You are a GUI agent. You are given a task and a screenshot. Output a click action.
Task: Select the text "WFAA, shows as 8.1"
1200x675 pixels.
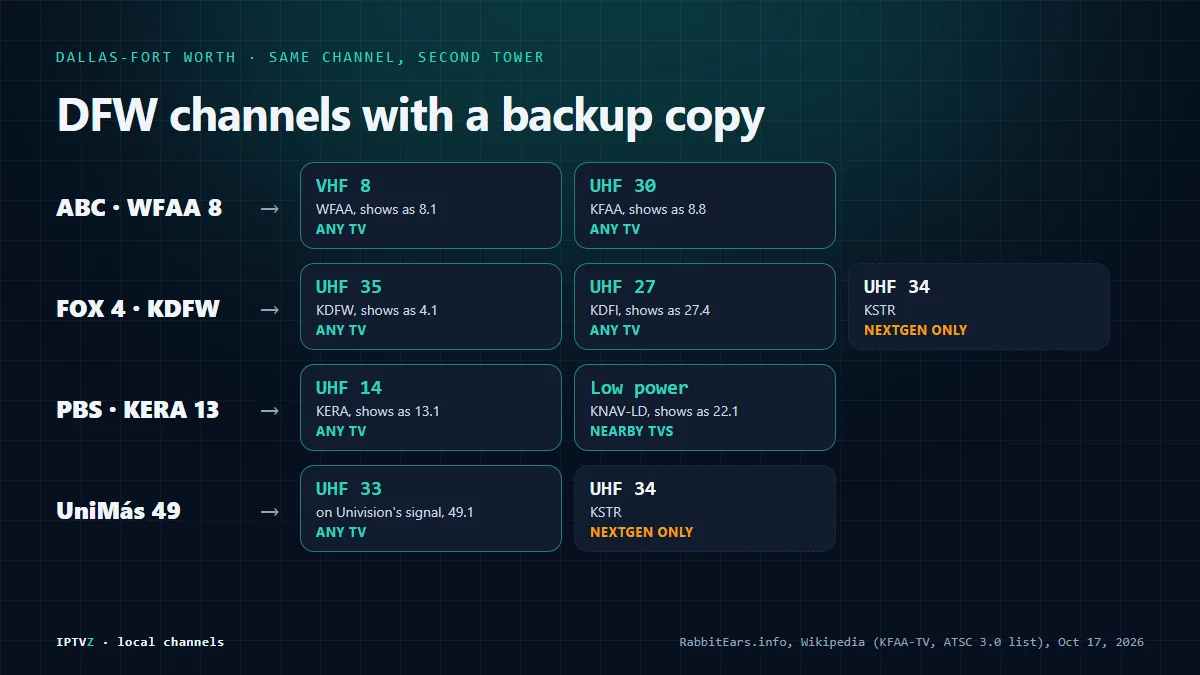click(x=376, y=210)
